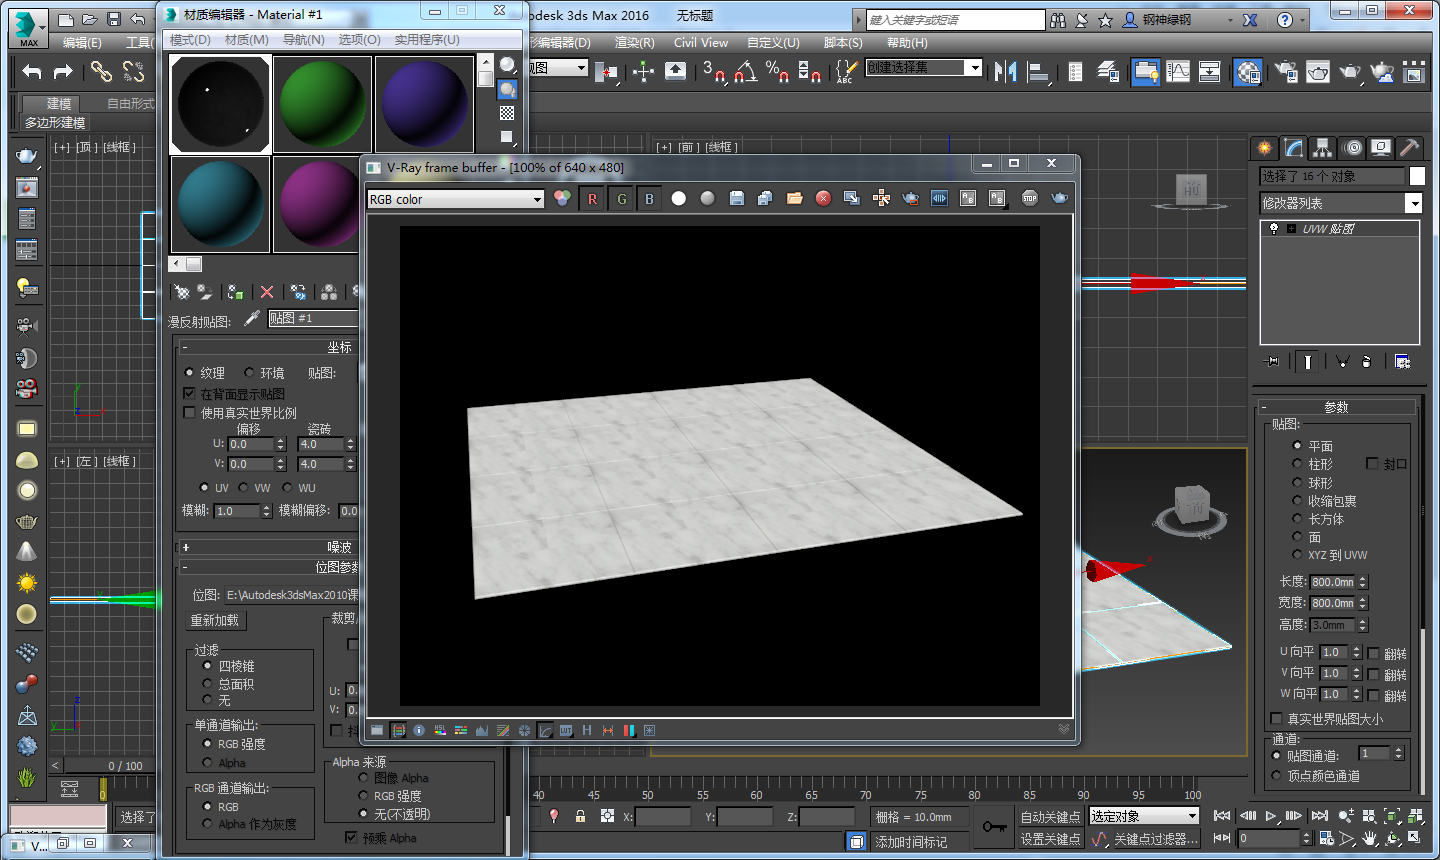Viewport: 1440px width, 860px height.
Task: Open the Utilities hammer panel icon
Action: [1409, 148]
